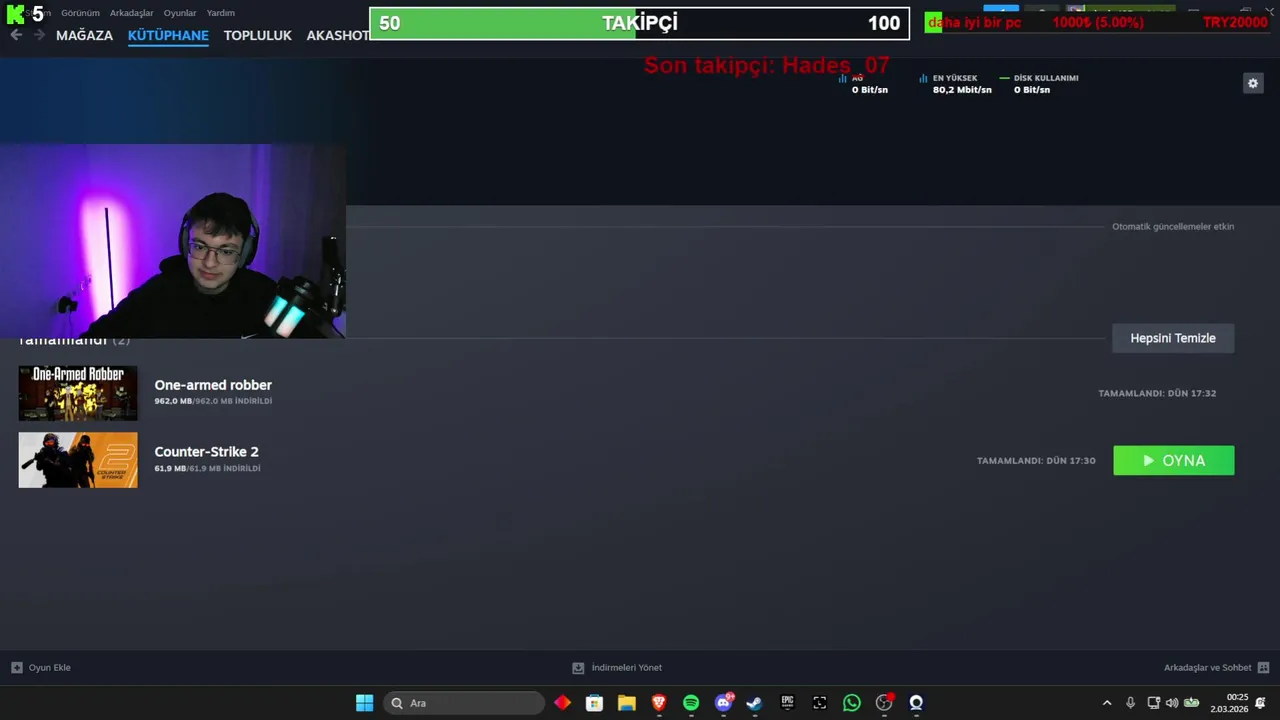
Task: Open the TOPLULUK tab
Action: point(257,35)
